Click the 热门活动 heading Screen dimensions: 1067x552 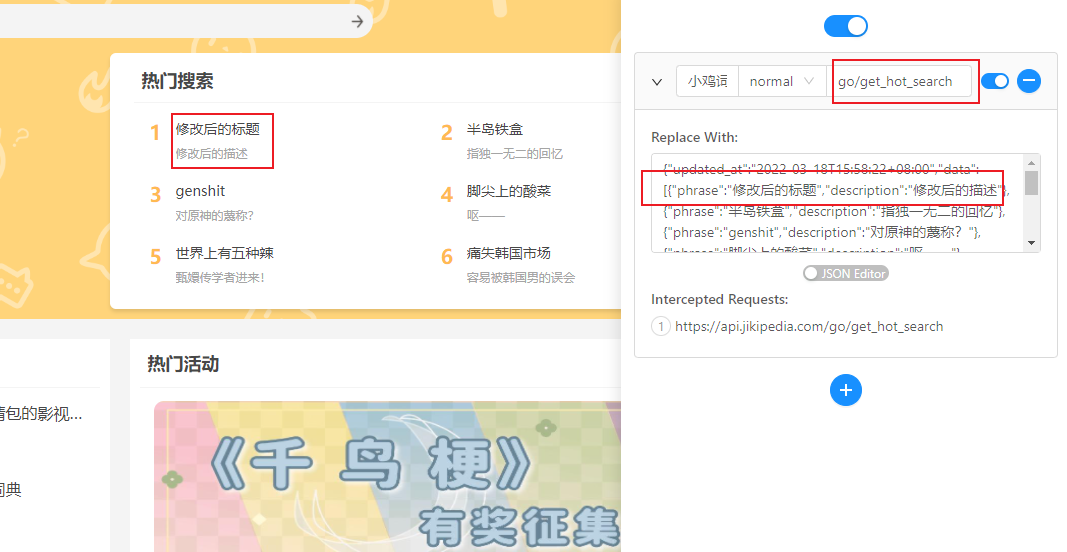click(183, 364)
